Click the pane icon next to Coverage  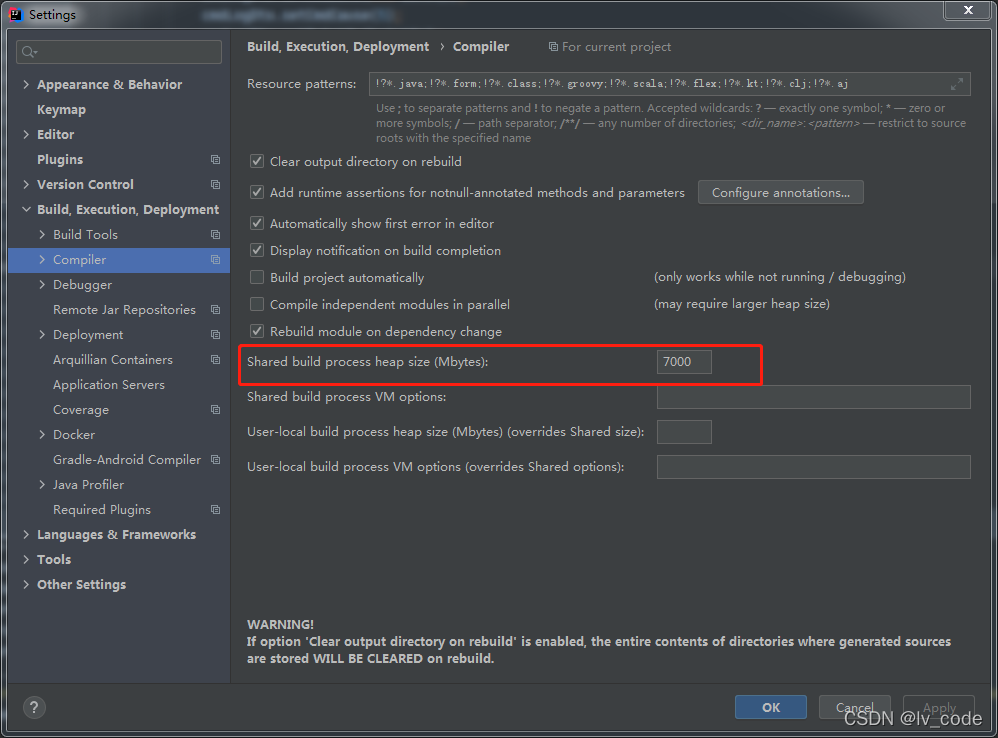click(x=214, y=409)
